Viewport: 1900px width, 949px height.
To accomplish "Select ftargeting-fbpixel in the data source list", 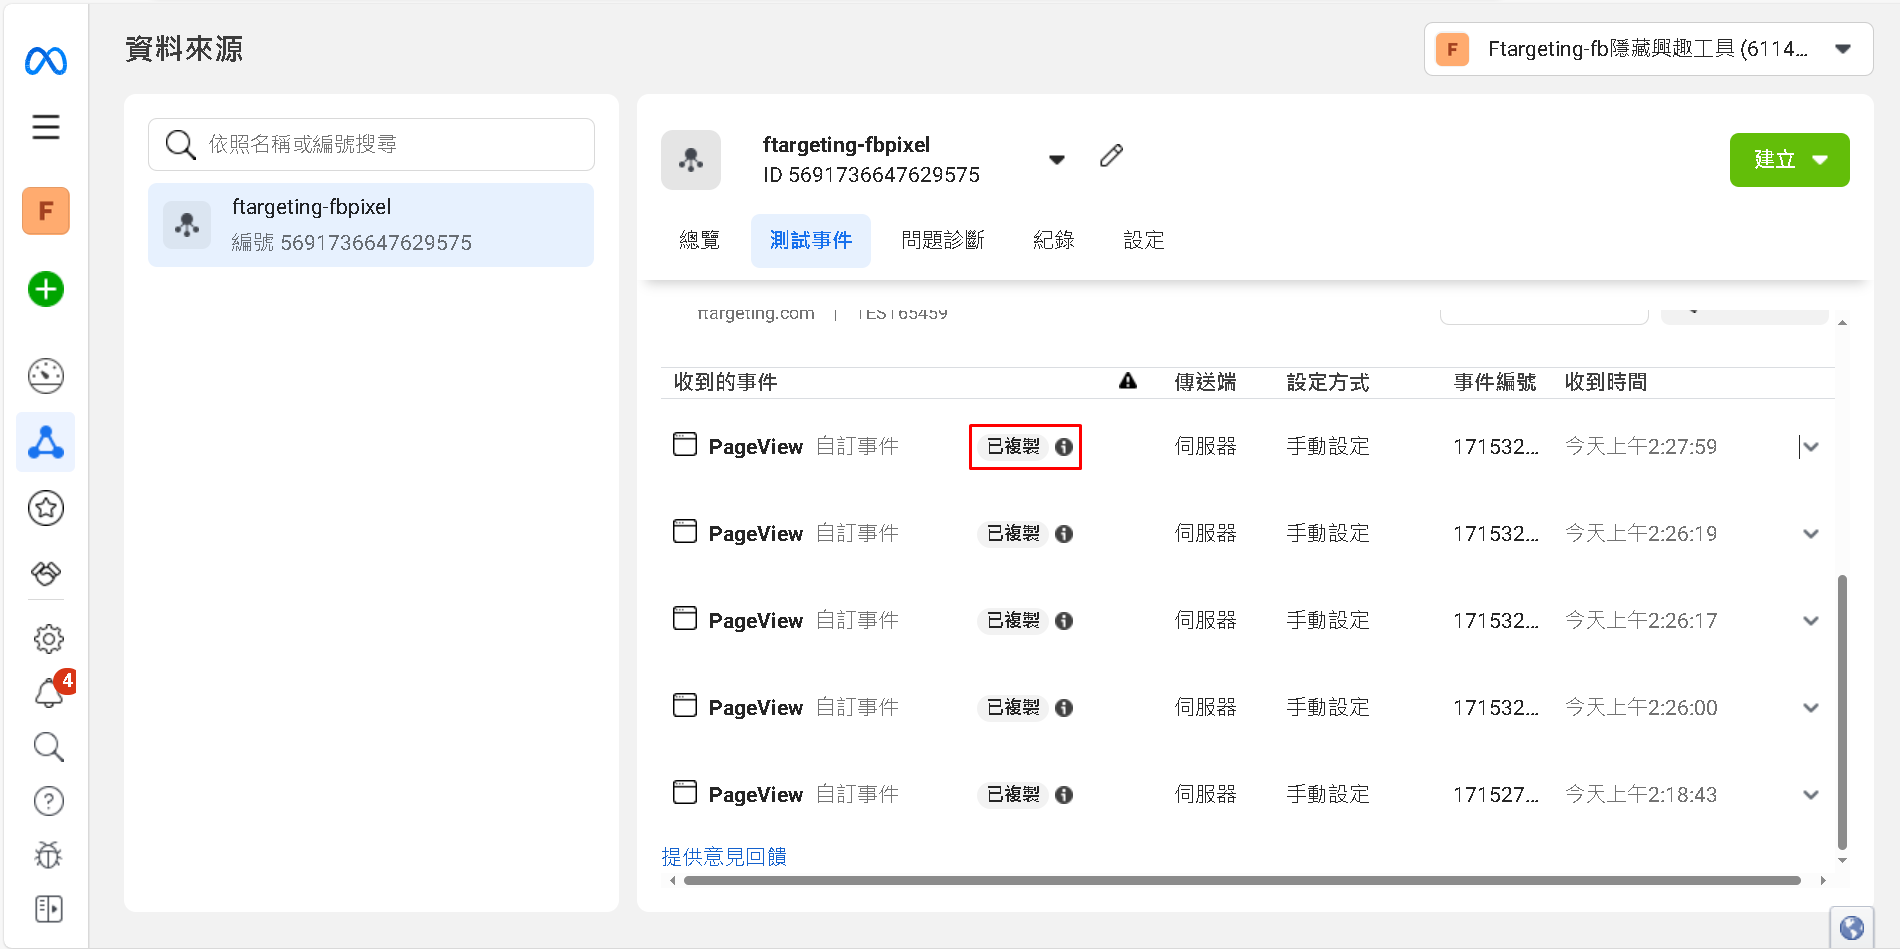I will (x=371, y=225).
